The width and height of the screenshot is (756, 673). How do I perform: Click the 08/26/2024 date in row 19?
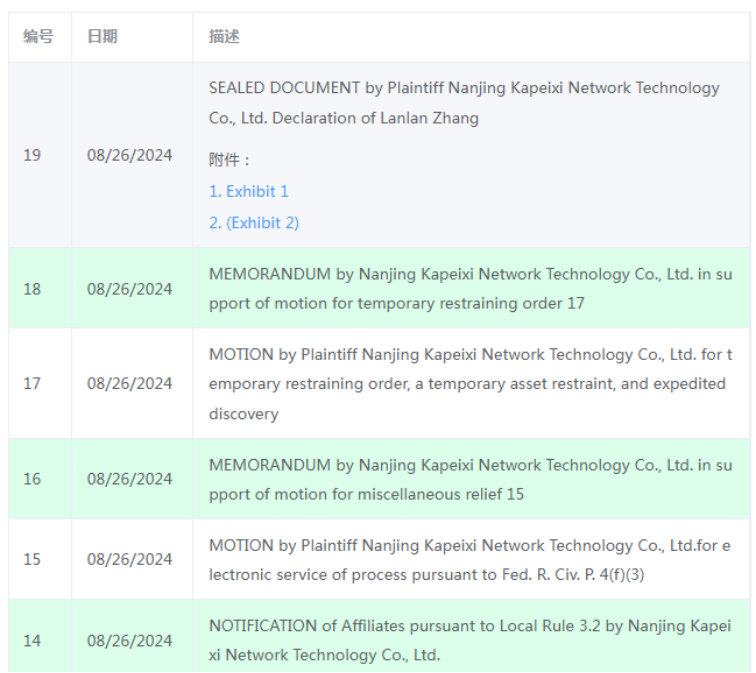click(x=129, y=155)
